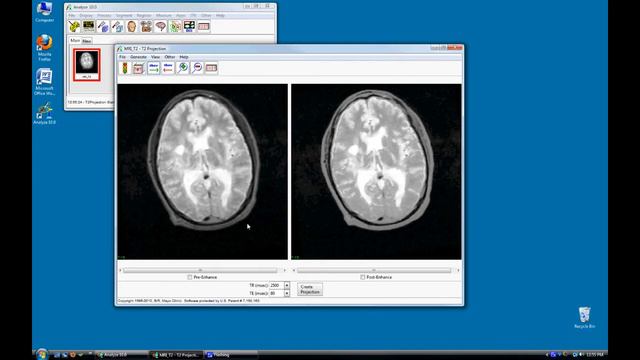The width and height of the screenshot is (640, 360).
Task: Open the Analyze 10.0 desktop shortcut
Action: [x=44, y=113]
